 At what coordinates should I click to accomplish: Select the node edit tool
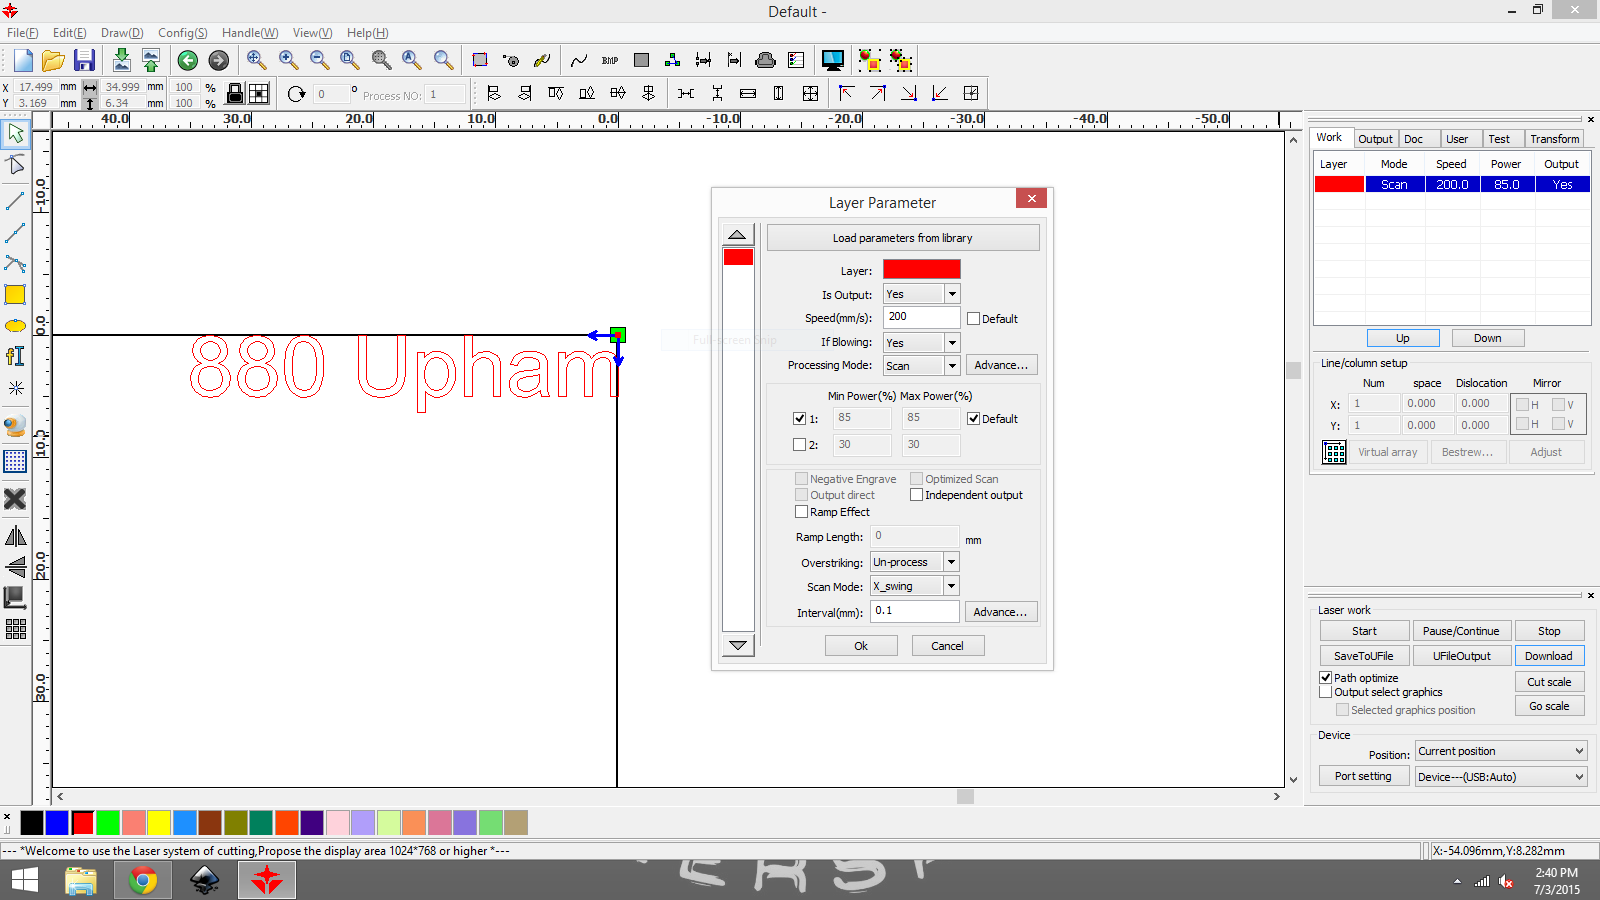coord(16,165)
